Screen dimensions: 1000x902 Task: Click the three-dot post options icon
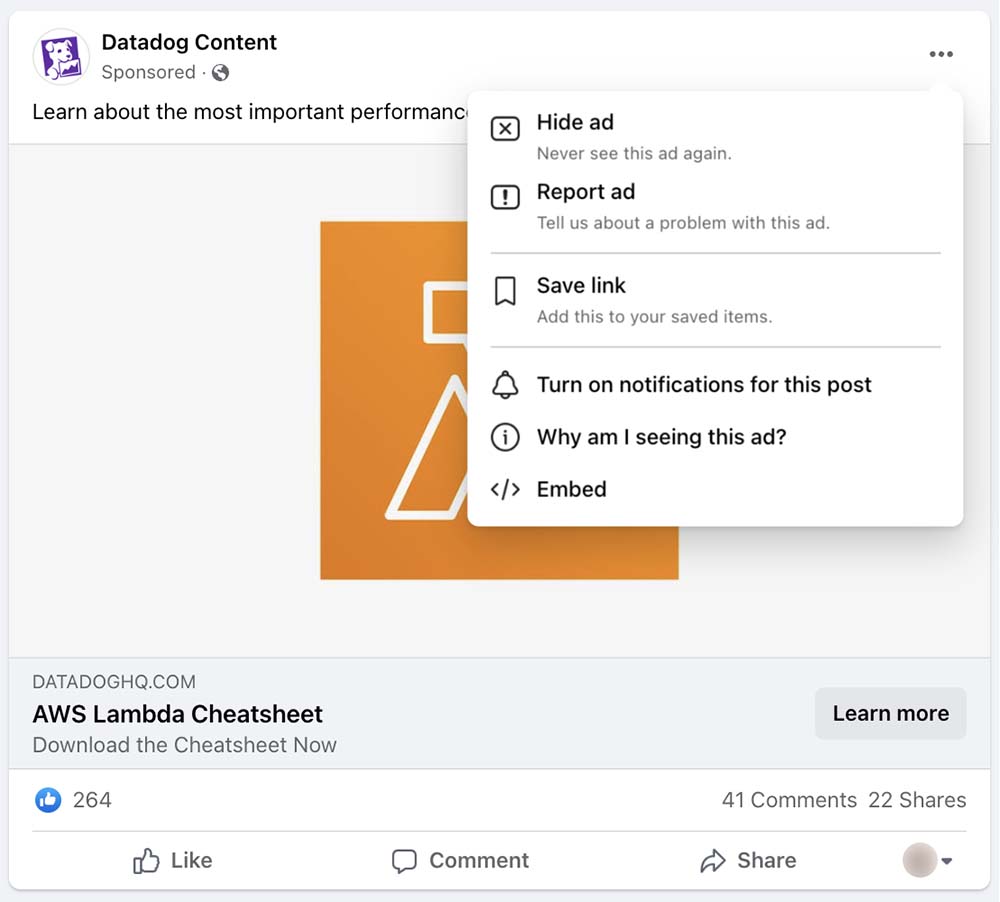pos(941,54)
